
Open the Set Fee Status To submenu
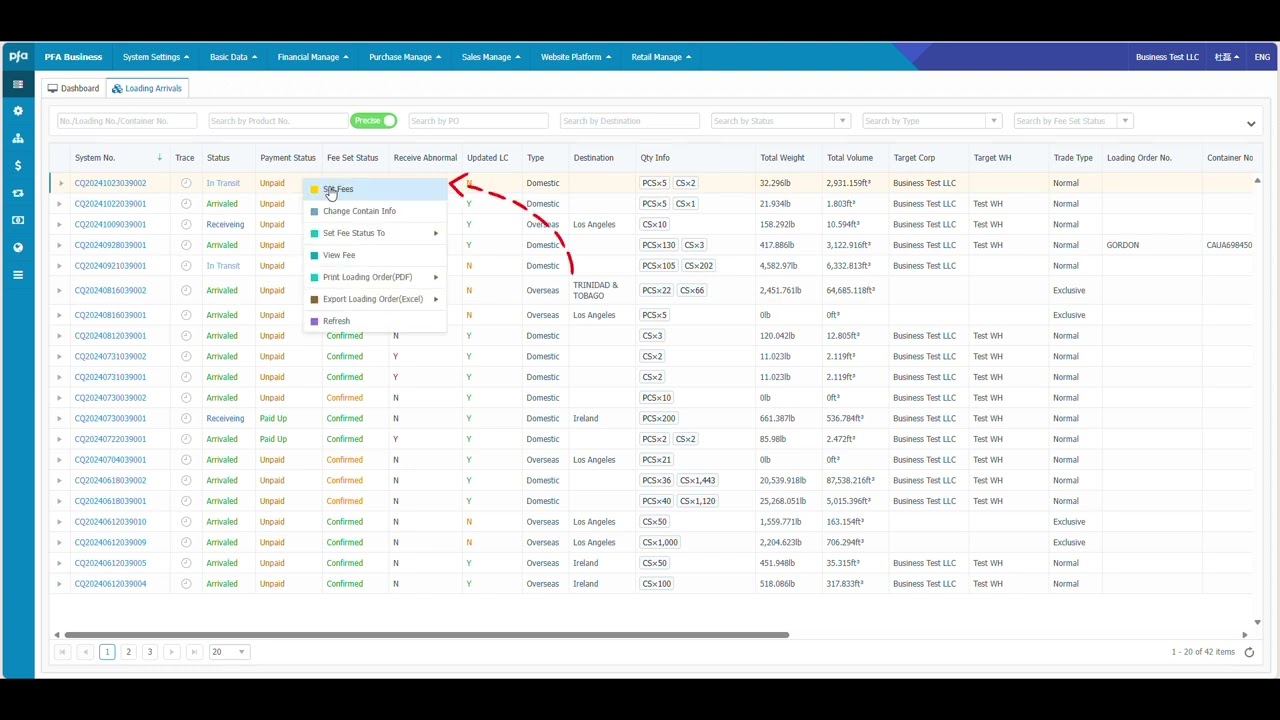375,233
